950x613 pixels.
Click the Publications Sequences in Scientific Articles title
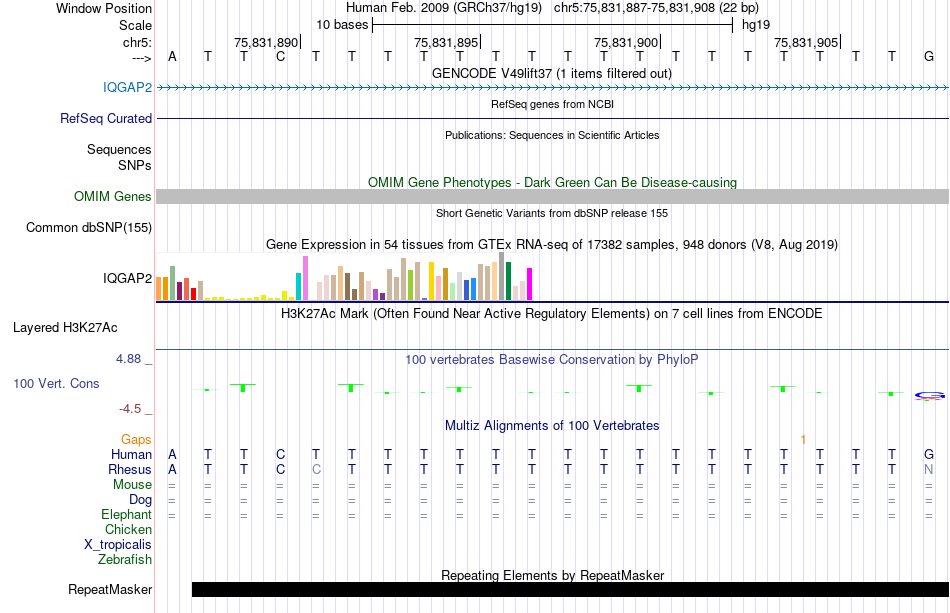tap(552, 135)
